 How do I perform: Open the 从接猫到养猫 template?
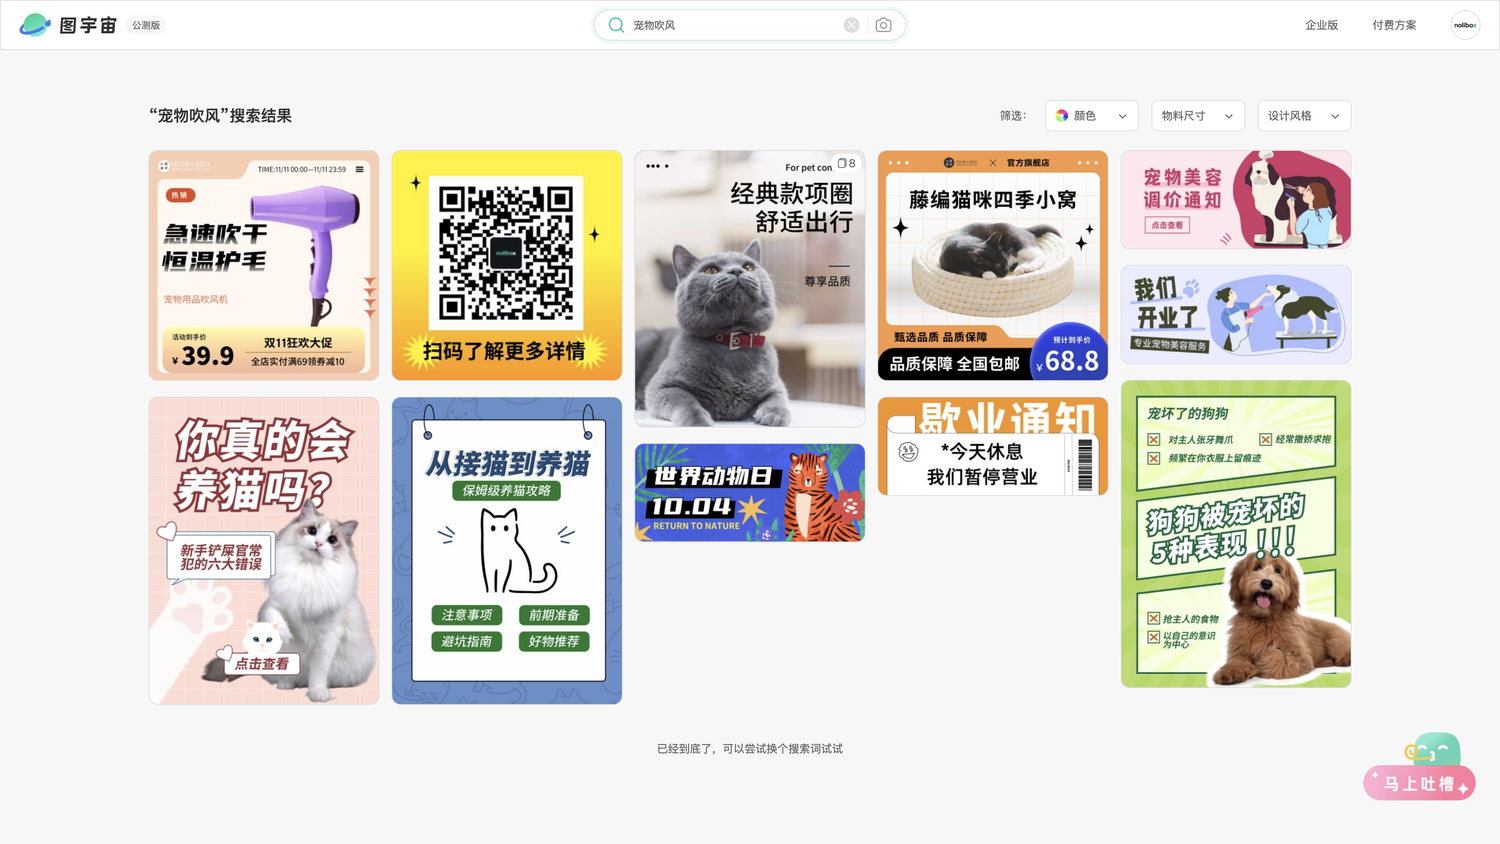(507, 551)
